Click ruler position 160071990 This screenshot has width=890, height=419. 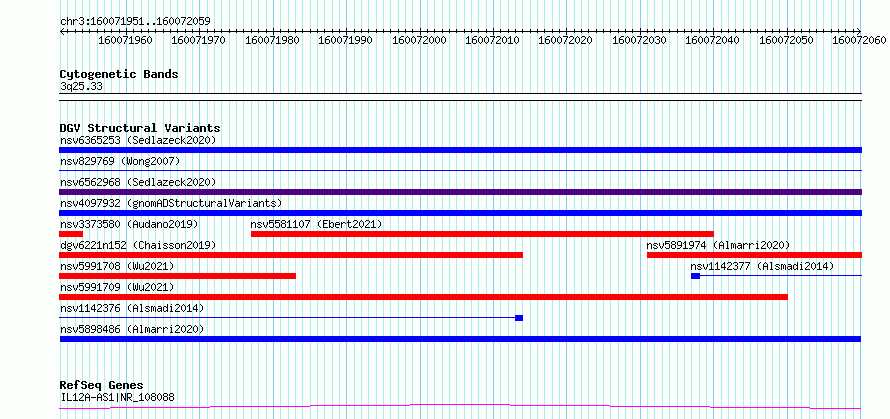346,41
